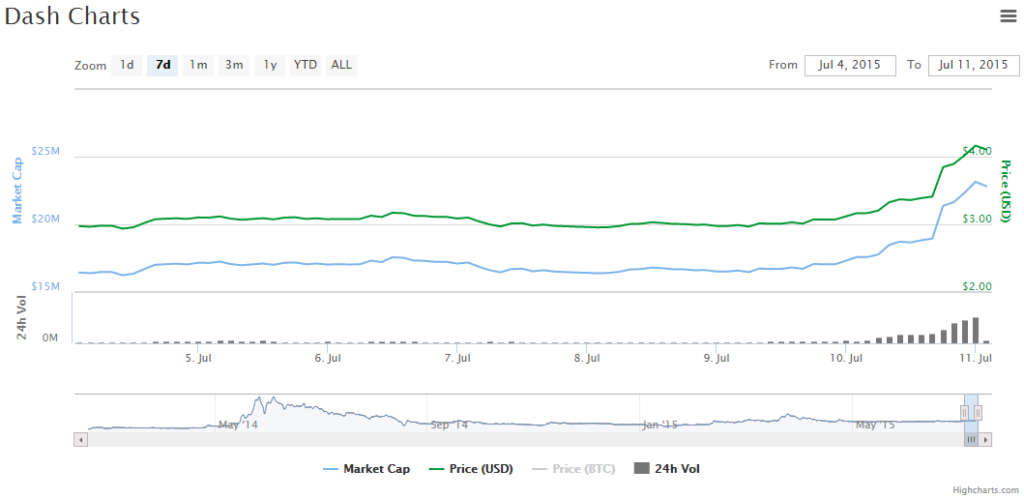Click the $3.00 price axis label
The height and width of the screenshot is (499, 1024).
pos(977,219)
